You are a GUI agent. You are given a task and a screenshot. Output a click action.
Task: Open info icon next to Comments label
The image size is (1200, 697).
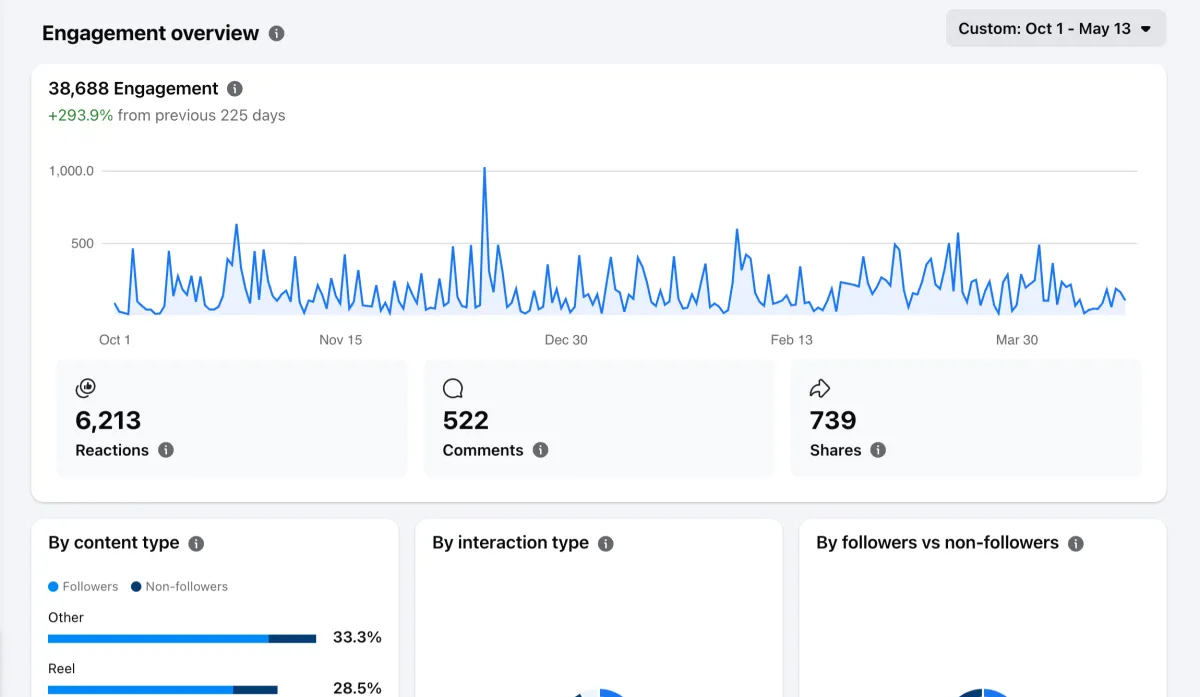540,450
